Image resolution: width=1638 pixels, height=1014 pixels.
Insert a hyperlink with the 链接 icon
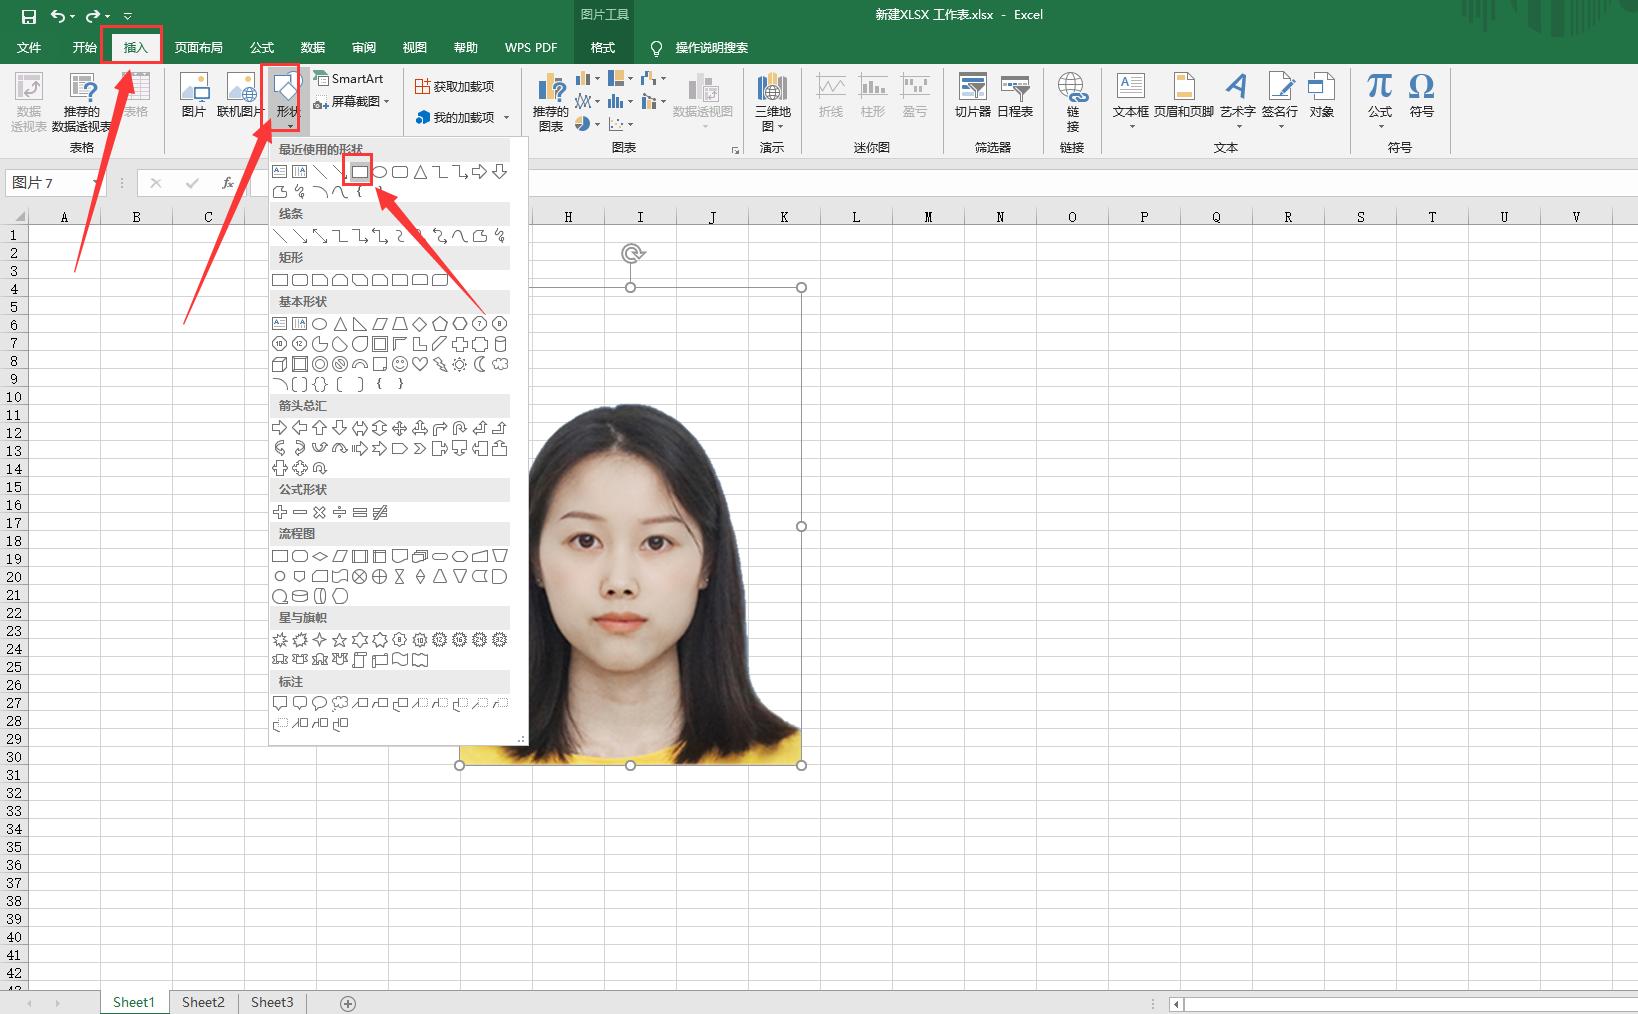coord(1072,101)
